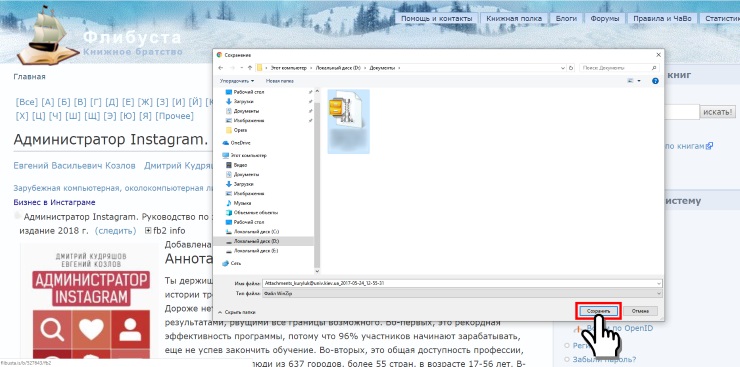This screenshot has height=367, width=740.
Task: Click the change view icon in the dialog toolbar
Action: coord(630,81)
